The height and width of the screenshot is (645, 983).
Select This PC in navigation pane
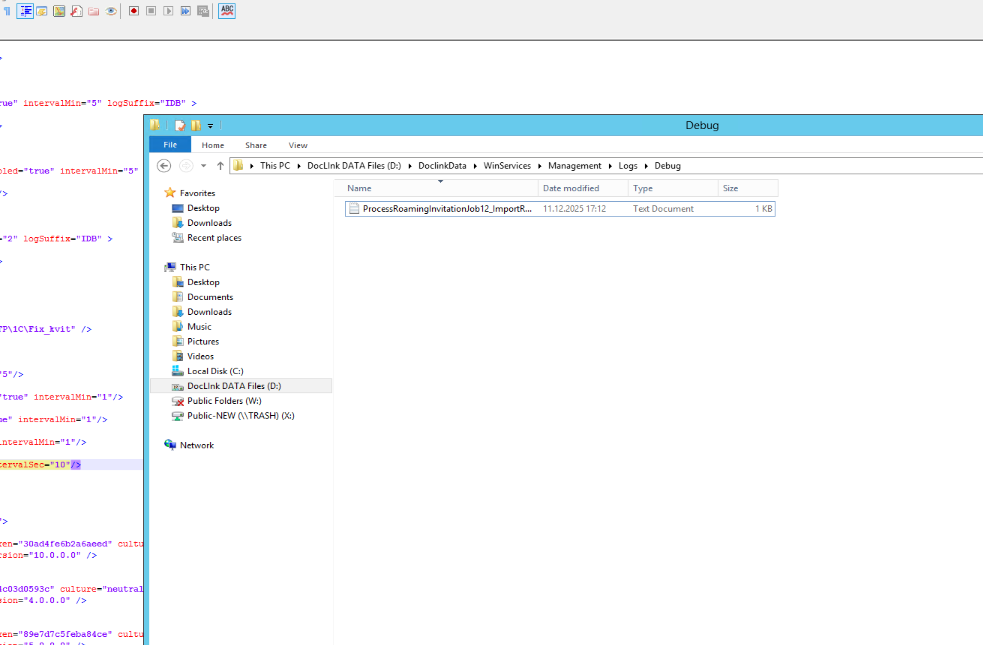coord(194,267)
